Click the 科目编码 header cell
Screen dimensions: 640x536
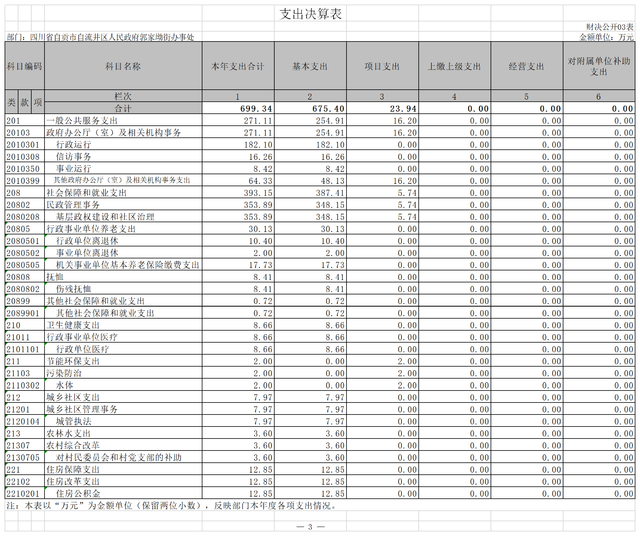click(24, 66)
